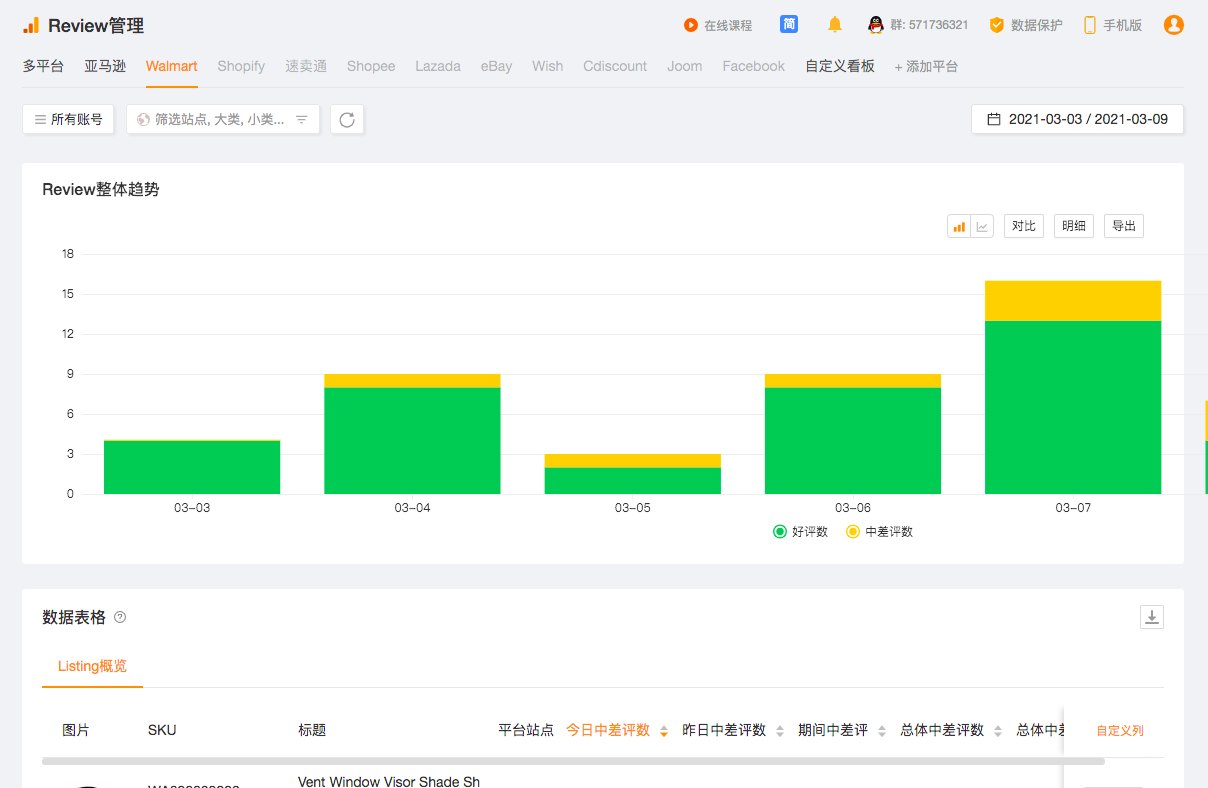Screen dimensions: 1208x788
Task: Click the refresh icon next to the filter
Action: point(347,120)
